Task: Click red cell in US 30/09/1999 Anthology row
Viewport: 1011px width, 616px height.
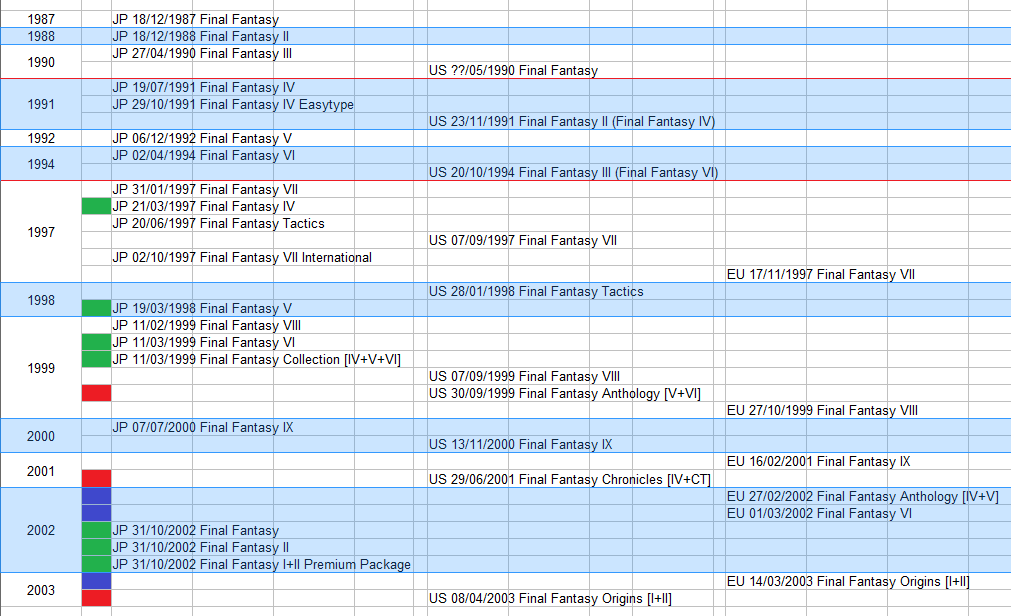Action: [97, 393]
